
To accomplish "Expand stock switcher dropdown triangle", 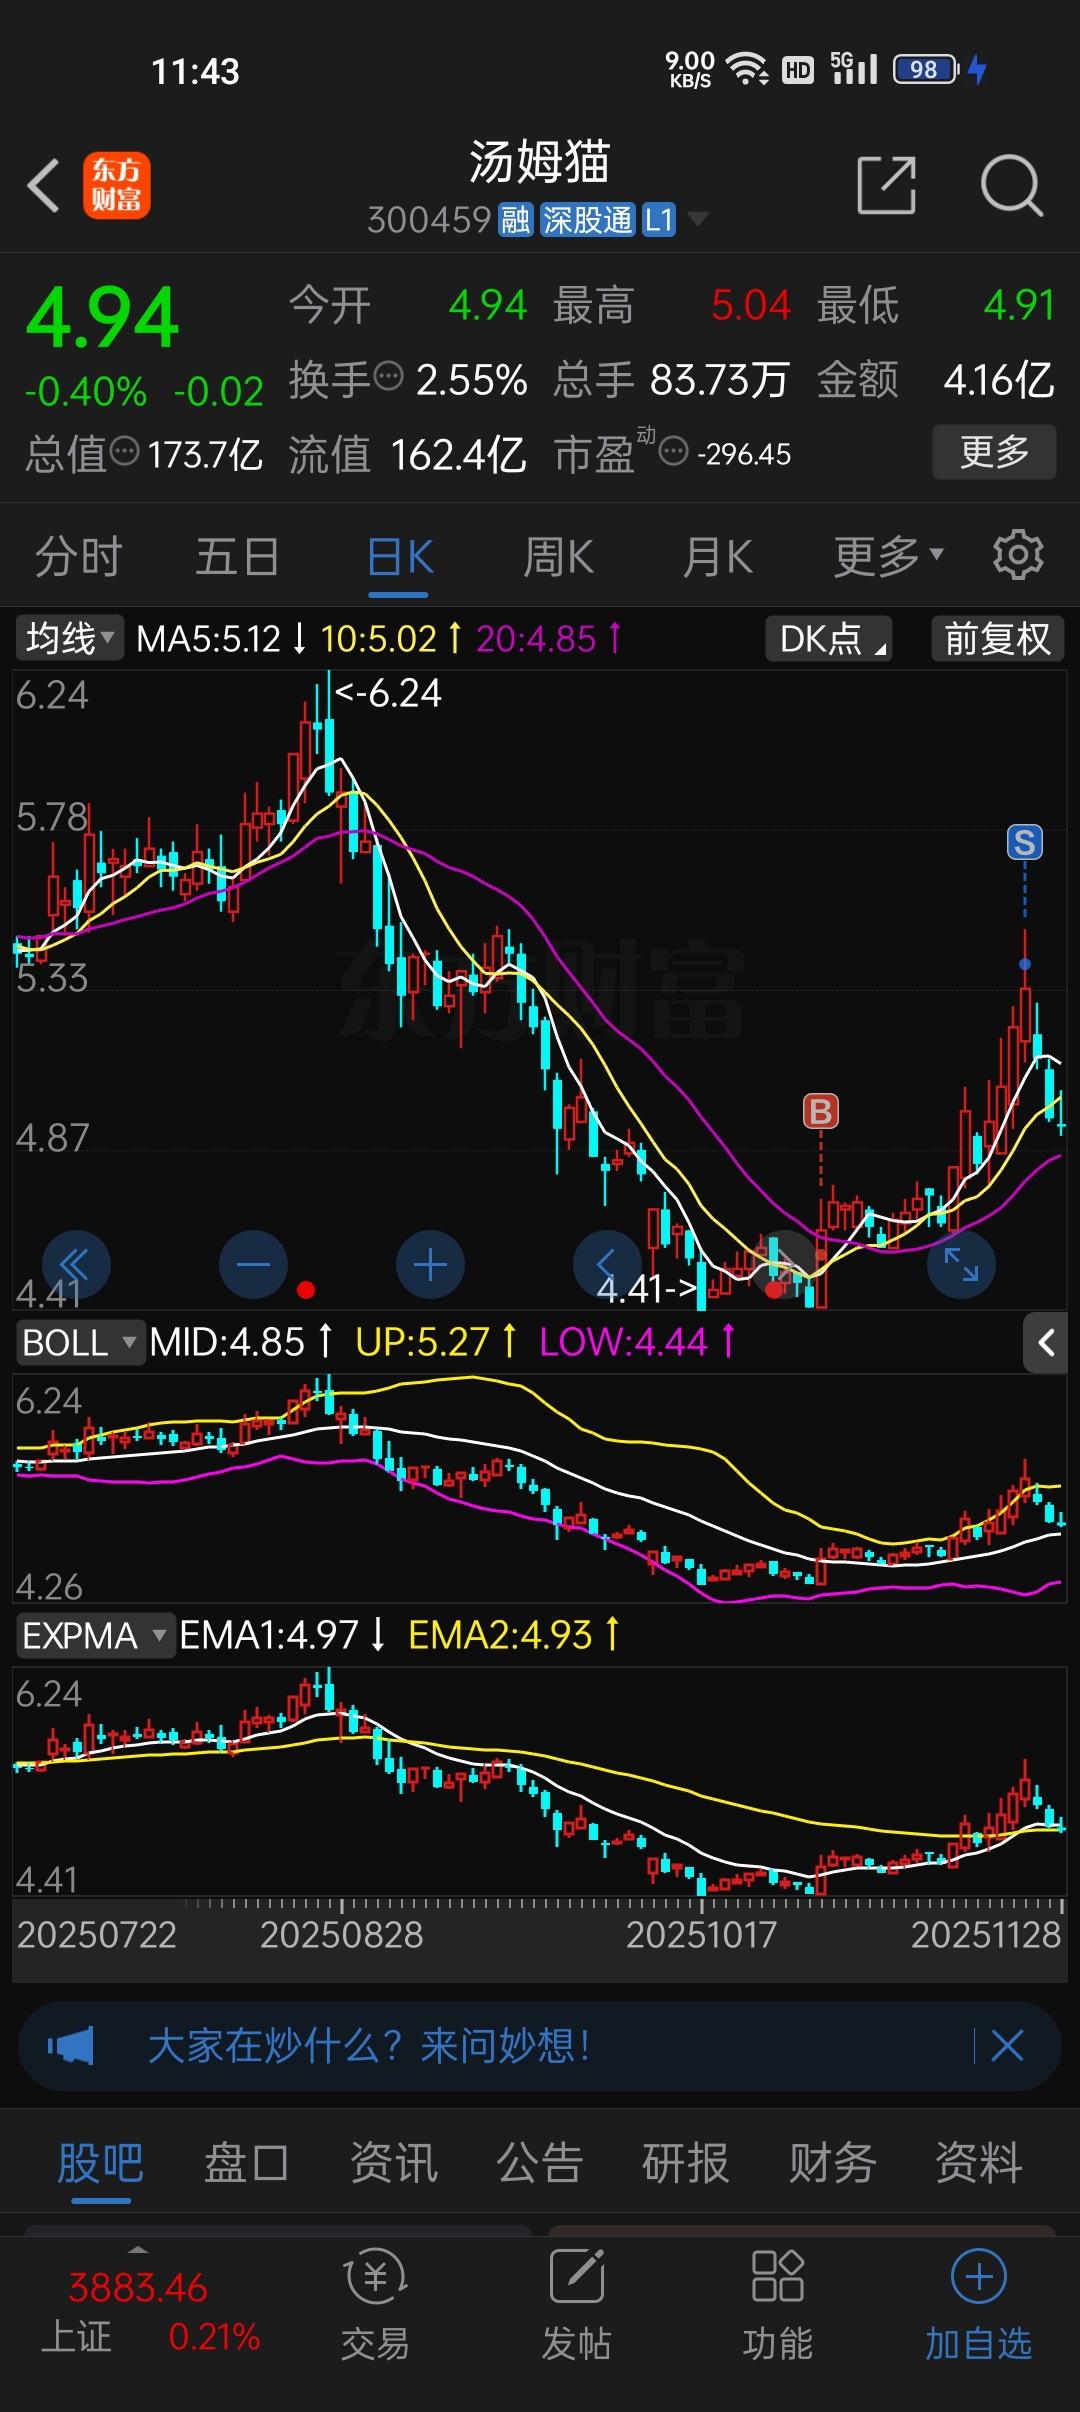I will [x=697, y=218].
